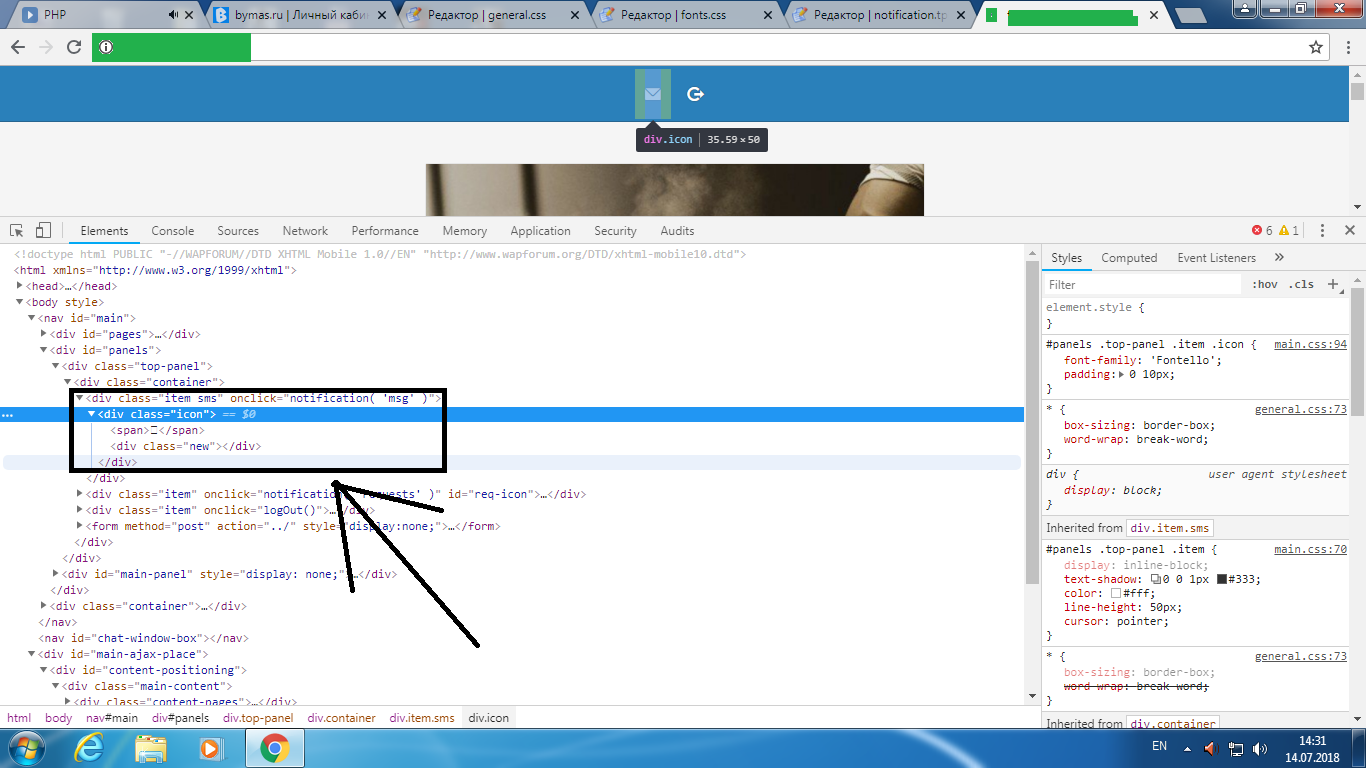The height and width of the screenshot is (768, 1366).
Task: Open the Computed styles tab
Action: click(1129, 258)
